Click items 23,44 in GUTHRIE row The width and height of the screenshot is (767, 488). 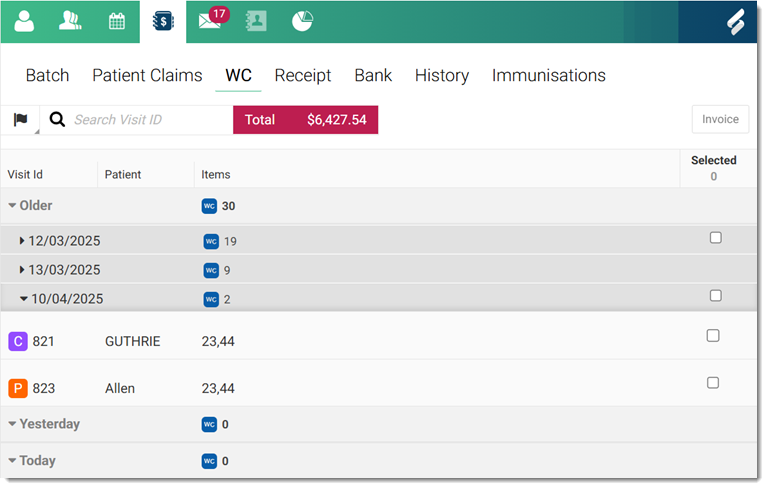pyautogui.click(x=218, y=341)
